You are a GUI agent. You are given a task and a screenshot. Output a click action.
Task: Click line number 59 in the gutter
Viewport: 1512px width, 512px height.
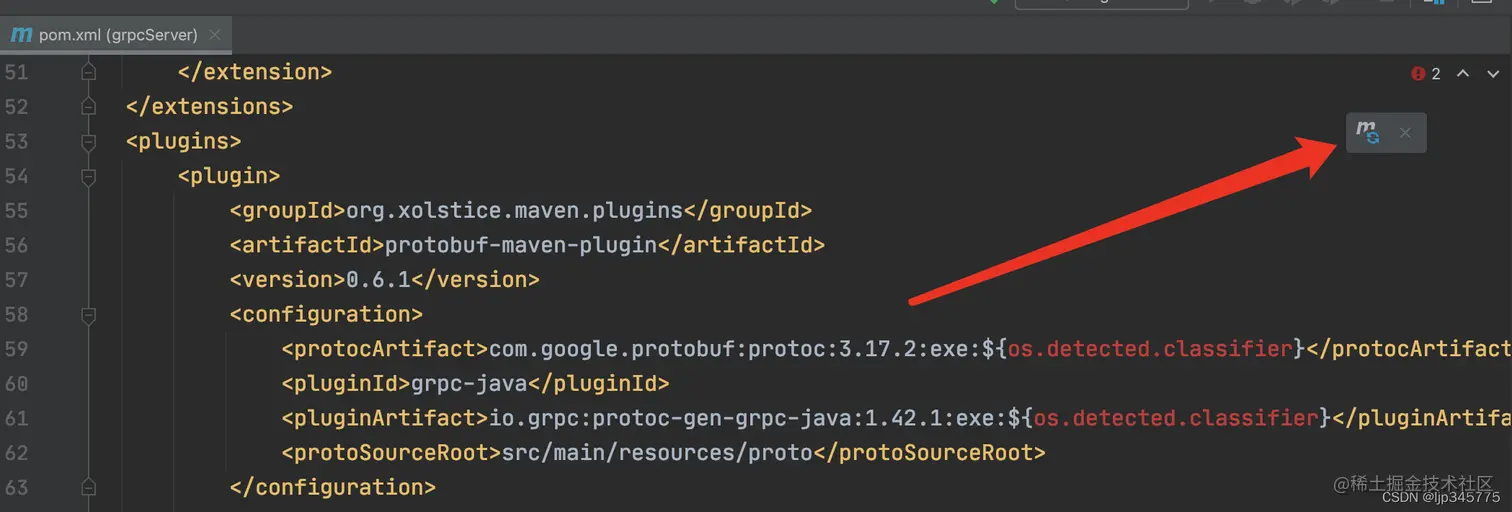click(x=16, y=349)
